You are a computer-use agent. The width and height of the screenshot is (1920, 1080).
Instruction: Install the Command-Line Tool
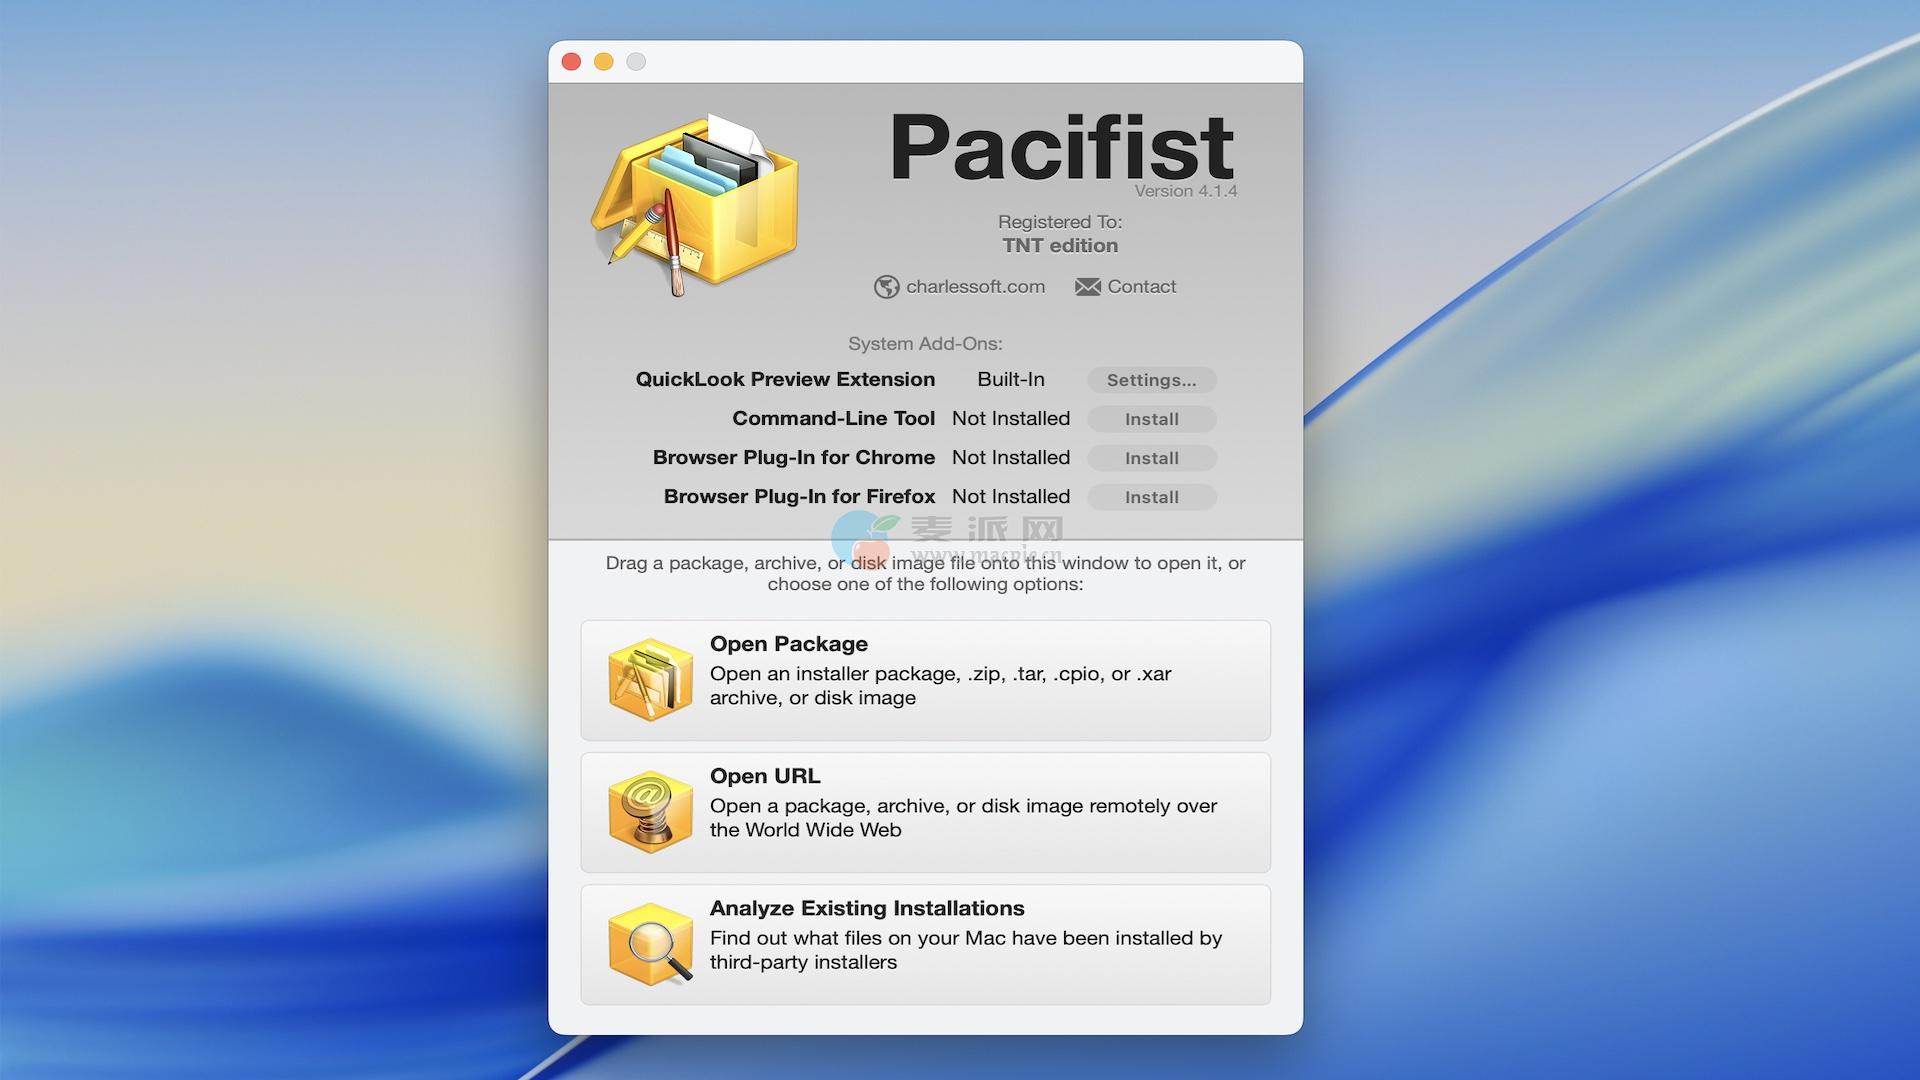[x=1151, y=419]
